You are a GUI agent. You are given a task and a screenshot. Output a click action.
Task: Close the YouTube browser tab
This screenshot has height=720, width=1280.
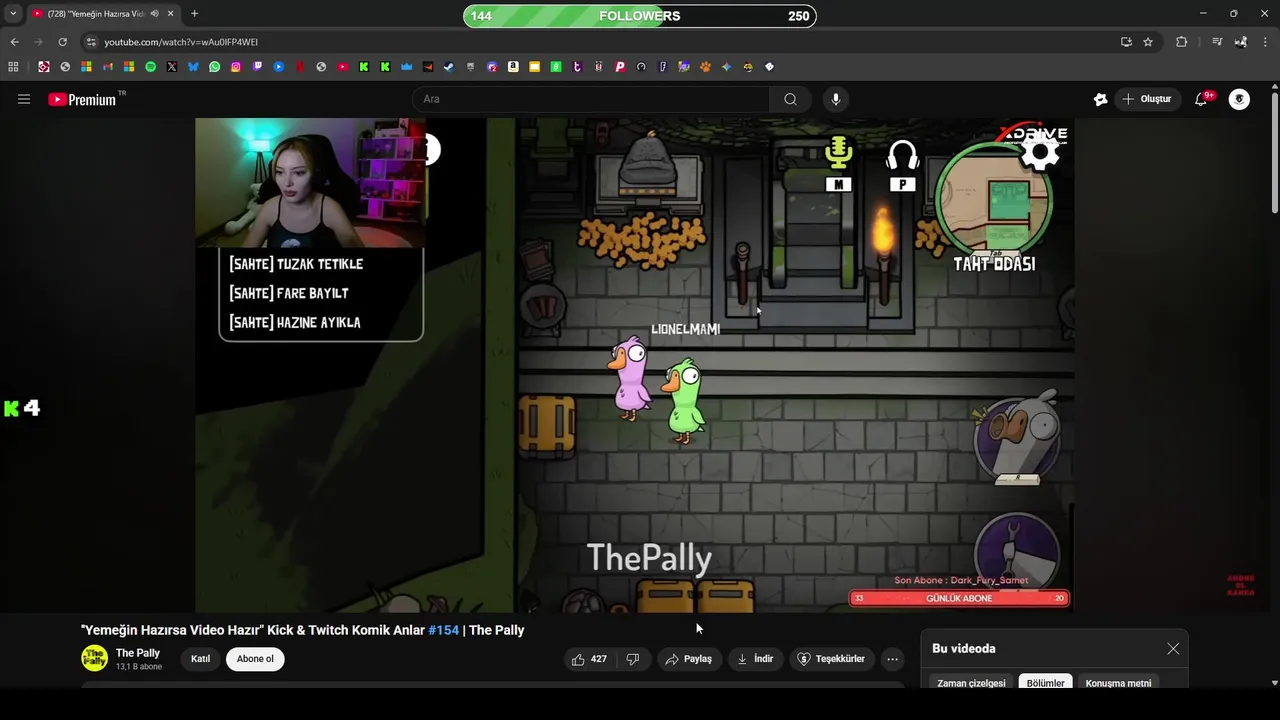click(171, 14)
